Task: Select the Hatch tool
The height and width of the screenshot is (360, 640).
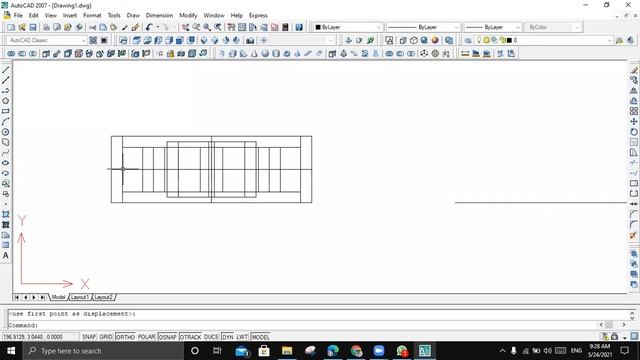Action: pos(6,214)
